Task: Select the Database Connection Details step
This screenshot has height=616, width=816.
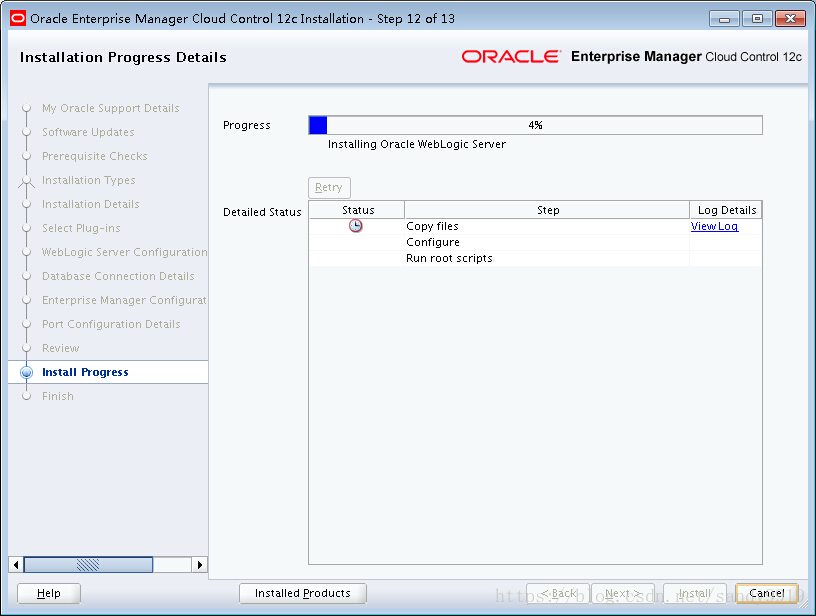Action: (118, 276)
